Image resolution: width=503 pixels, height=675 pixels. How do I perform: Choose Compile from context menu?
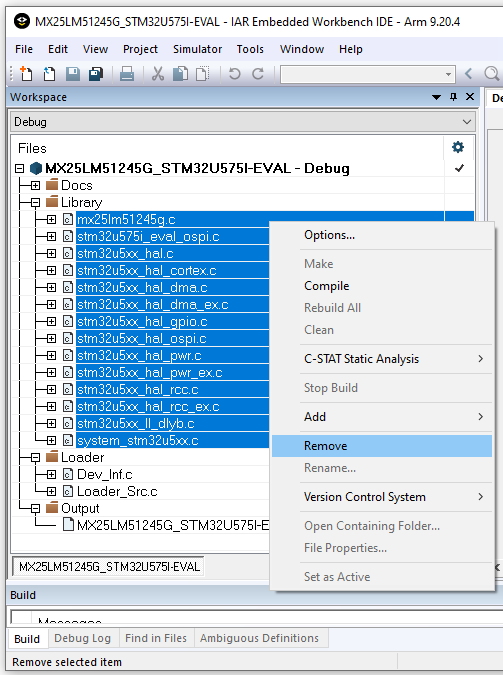[382, 286]
